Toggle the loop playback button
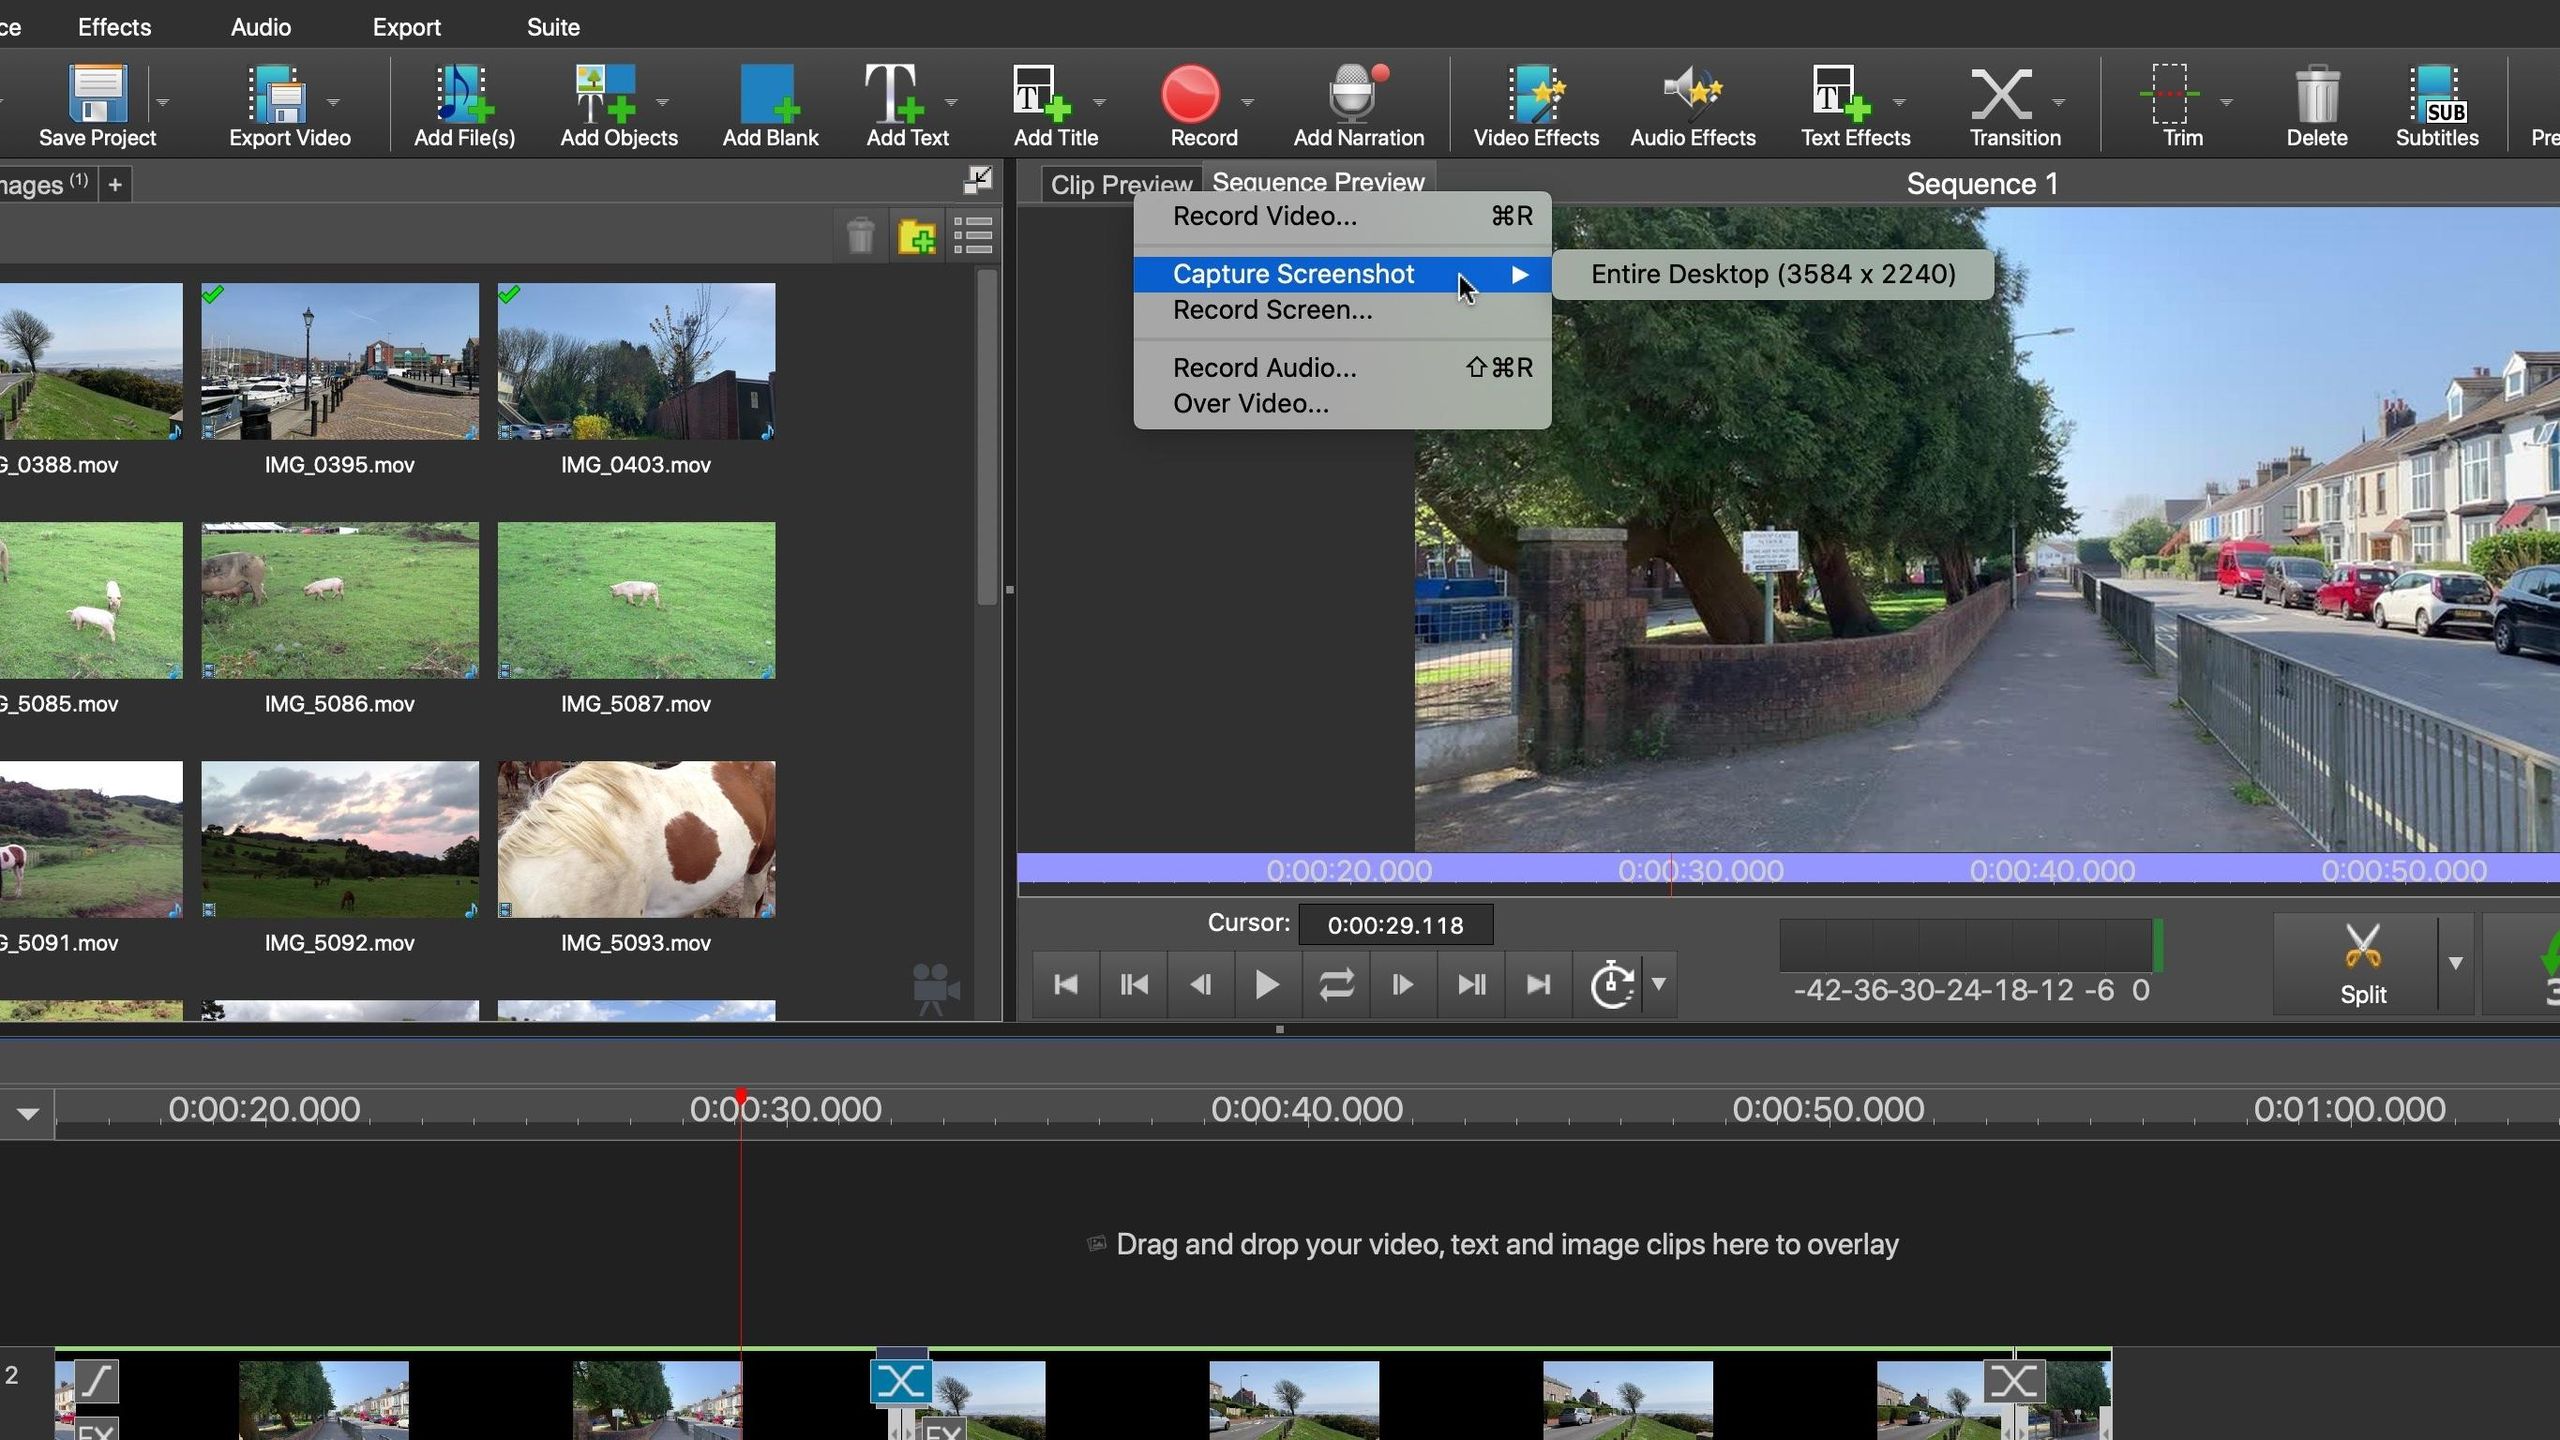The height and width of the screenshot is (1440, 2560). 1335,985
